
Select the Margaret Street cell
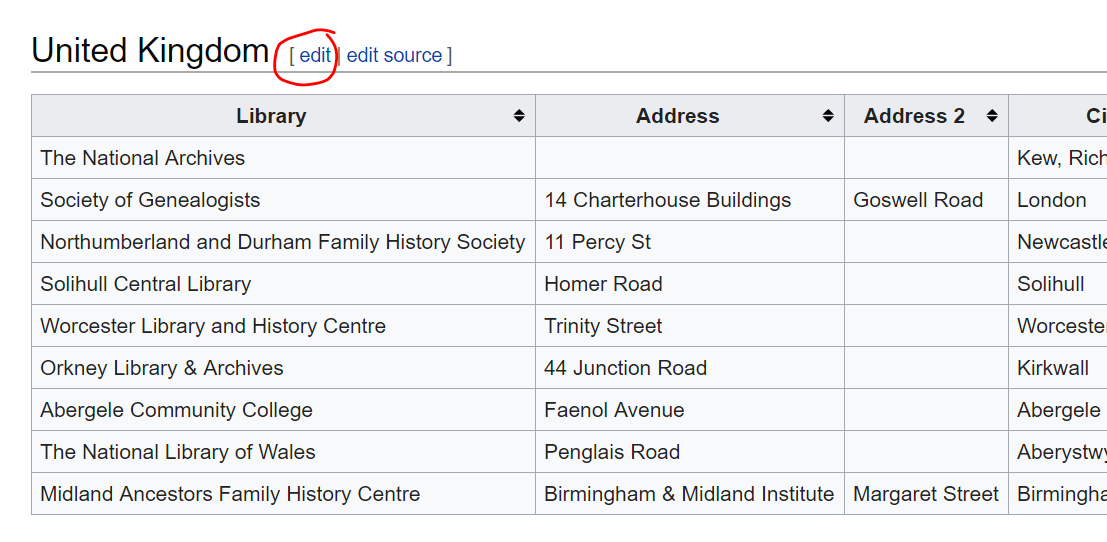click(926, 494)
